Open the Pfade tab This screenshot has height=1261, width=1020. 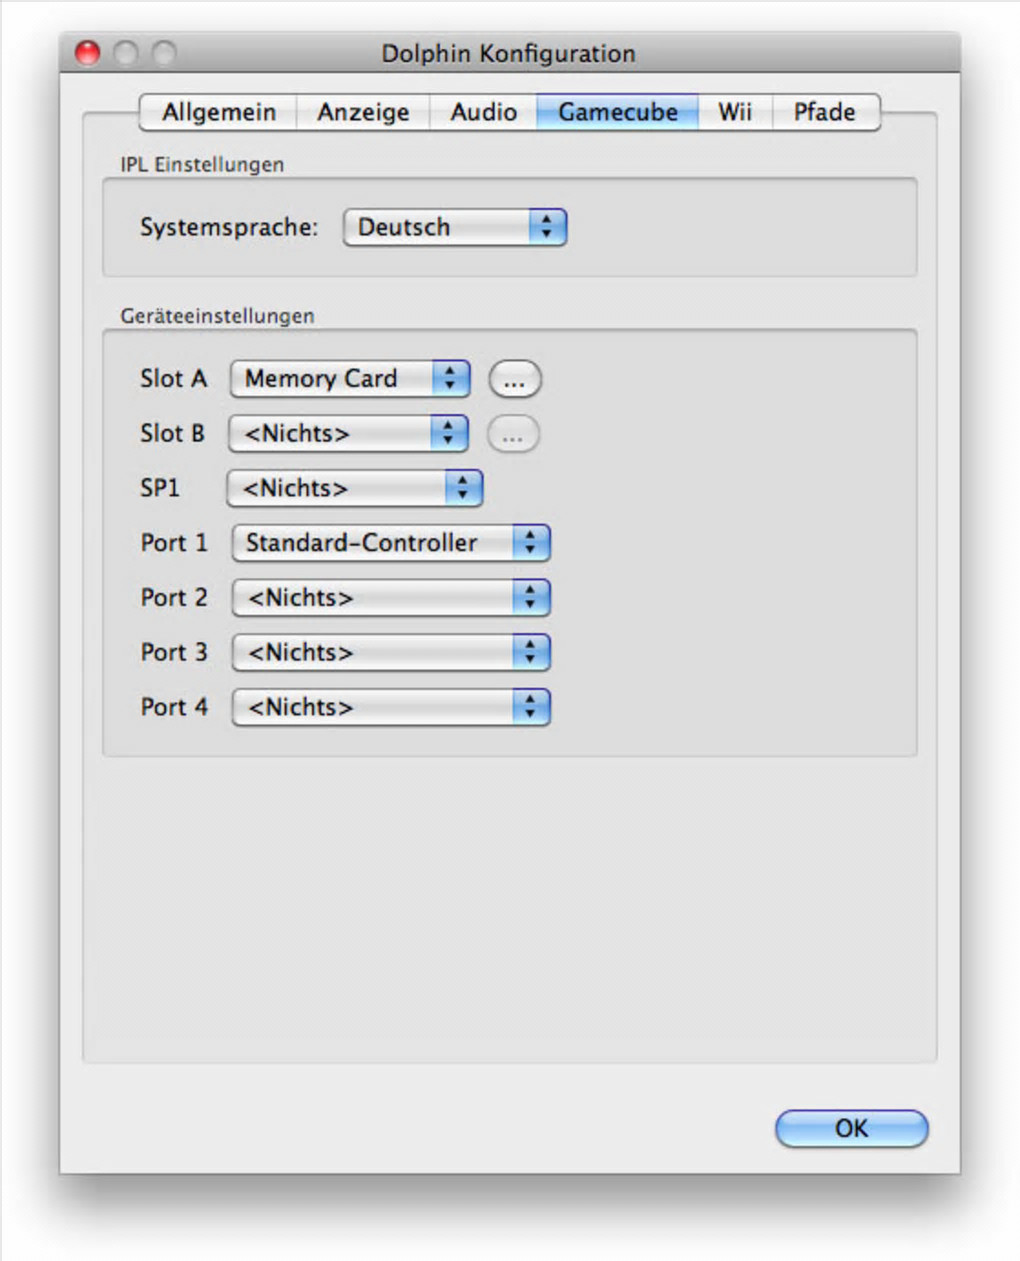click(x=824, y=112)
